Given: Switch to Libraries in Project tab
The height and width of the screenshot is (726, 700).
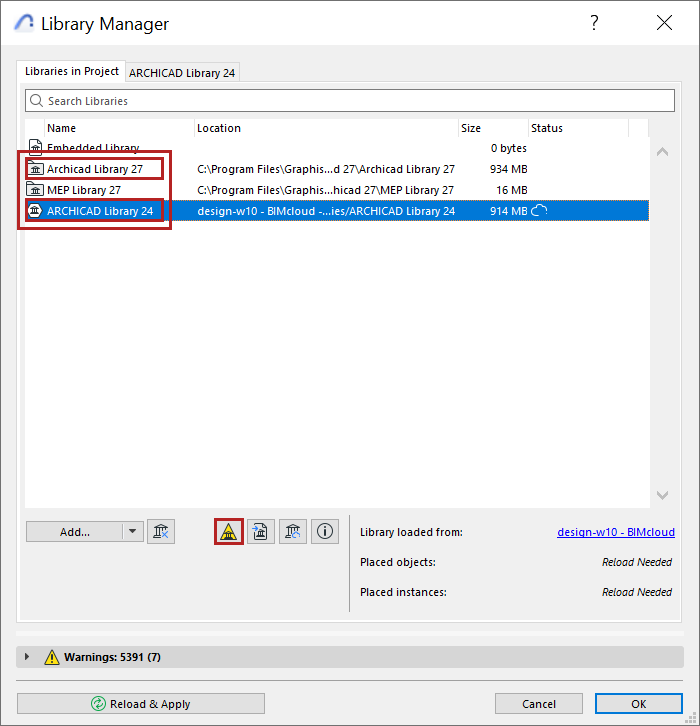Looking at the screenshot, I should click(x=71, y=71).
